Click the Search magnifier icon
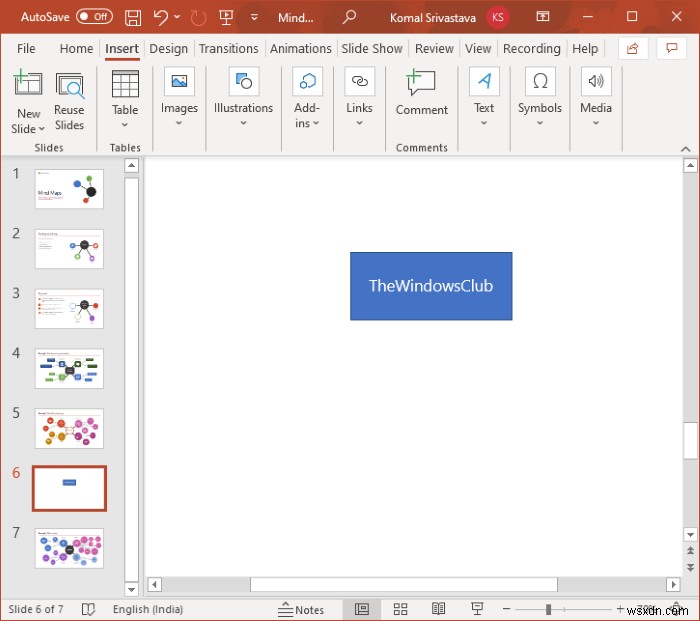Viewport: 700px width, 621px height. point(349,17)
